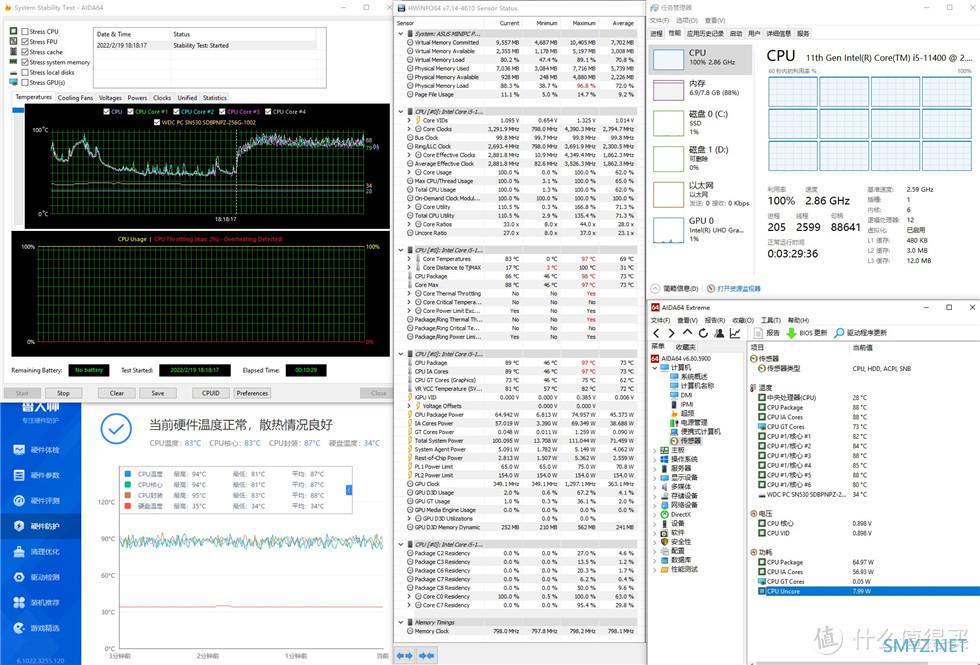
Task: Click the blue CPU温度 legend swatch
Action: [x=128, y=474]
